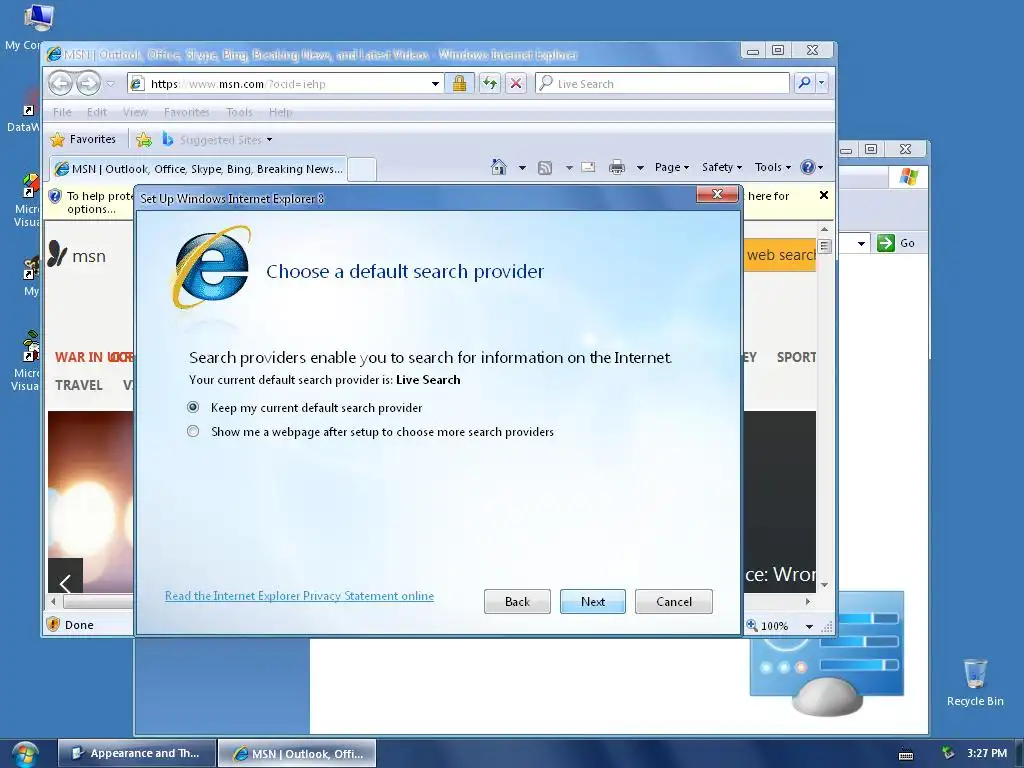Open the Favorites menu in the menu bar

click(x=187, y=112)
